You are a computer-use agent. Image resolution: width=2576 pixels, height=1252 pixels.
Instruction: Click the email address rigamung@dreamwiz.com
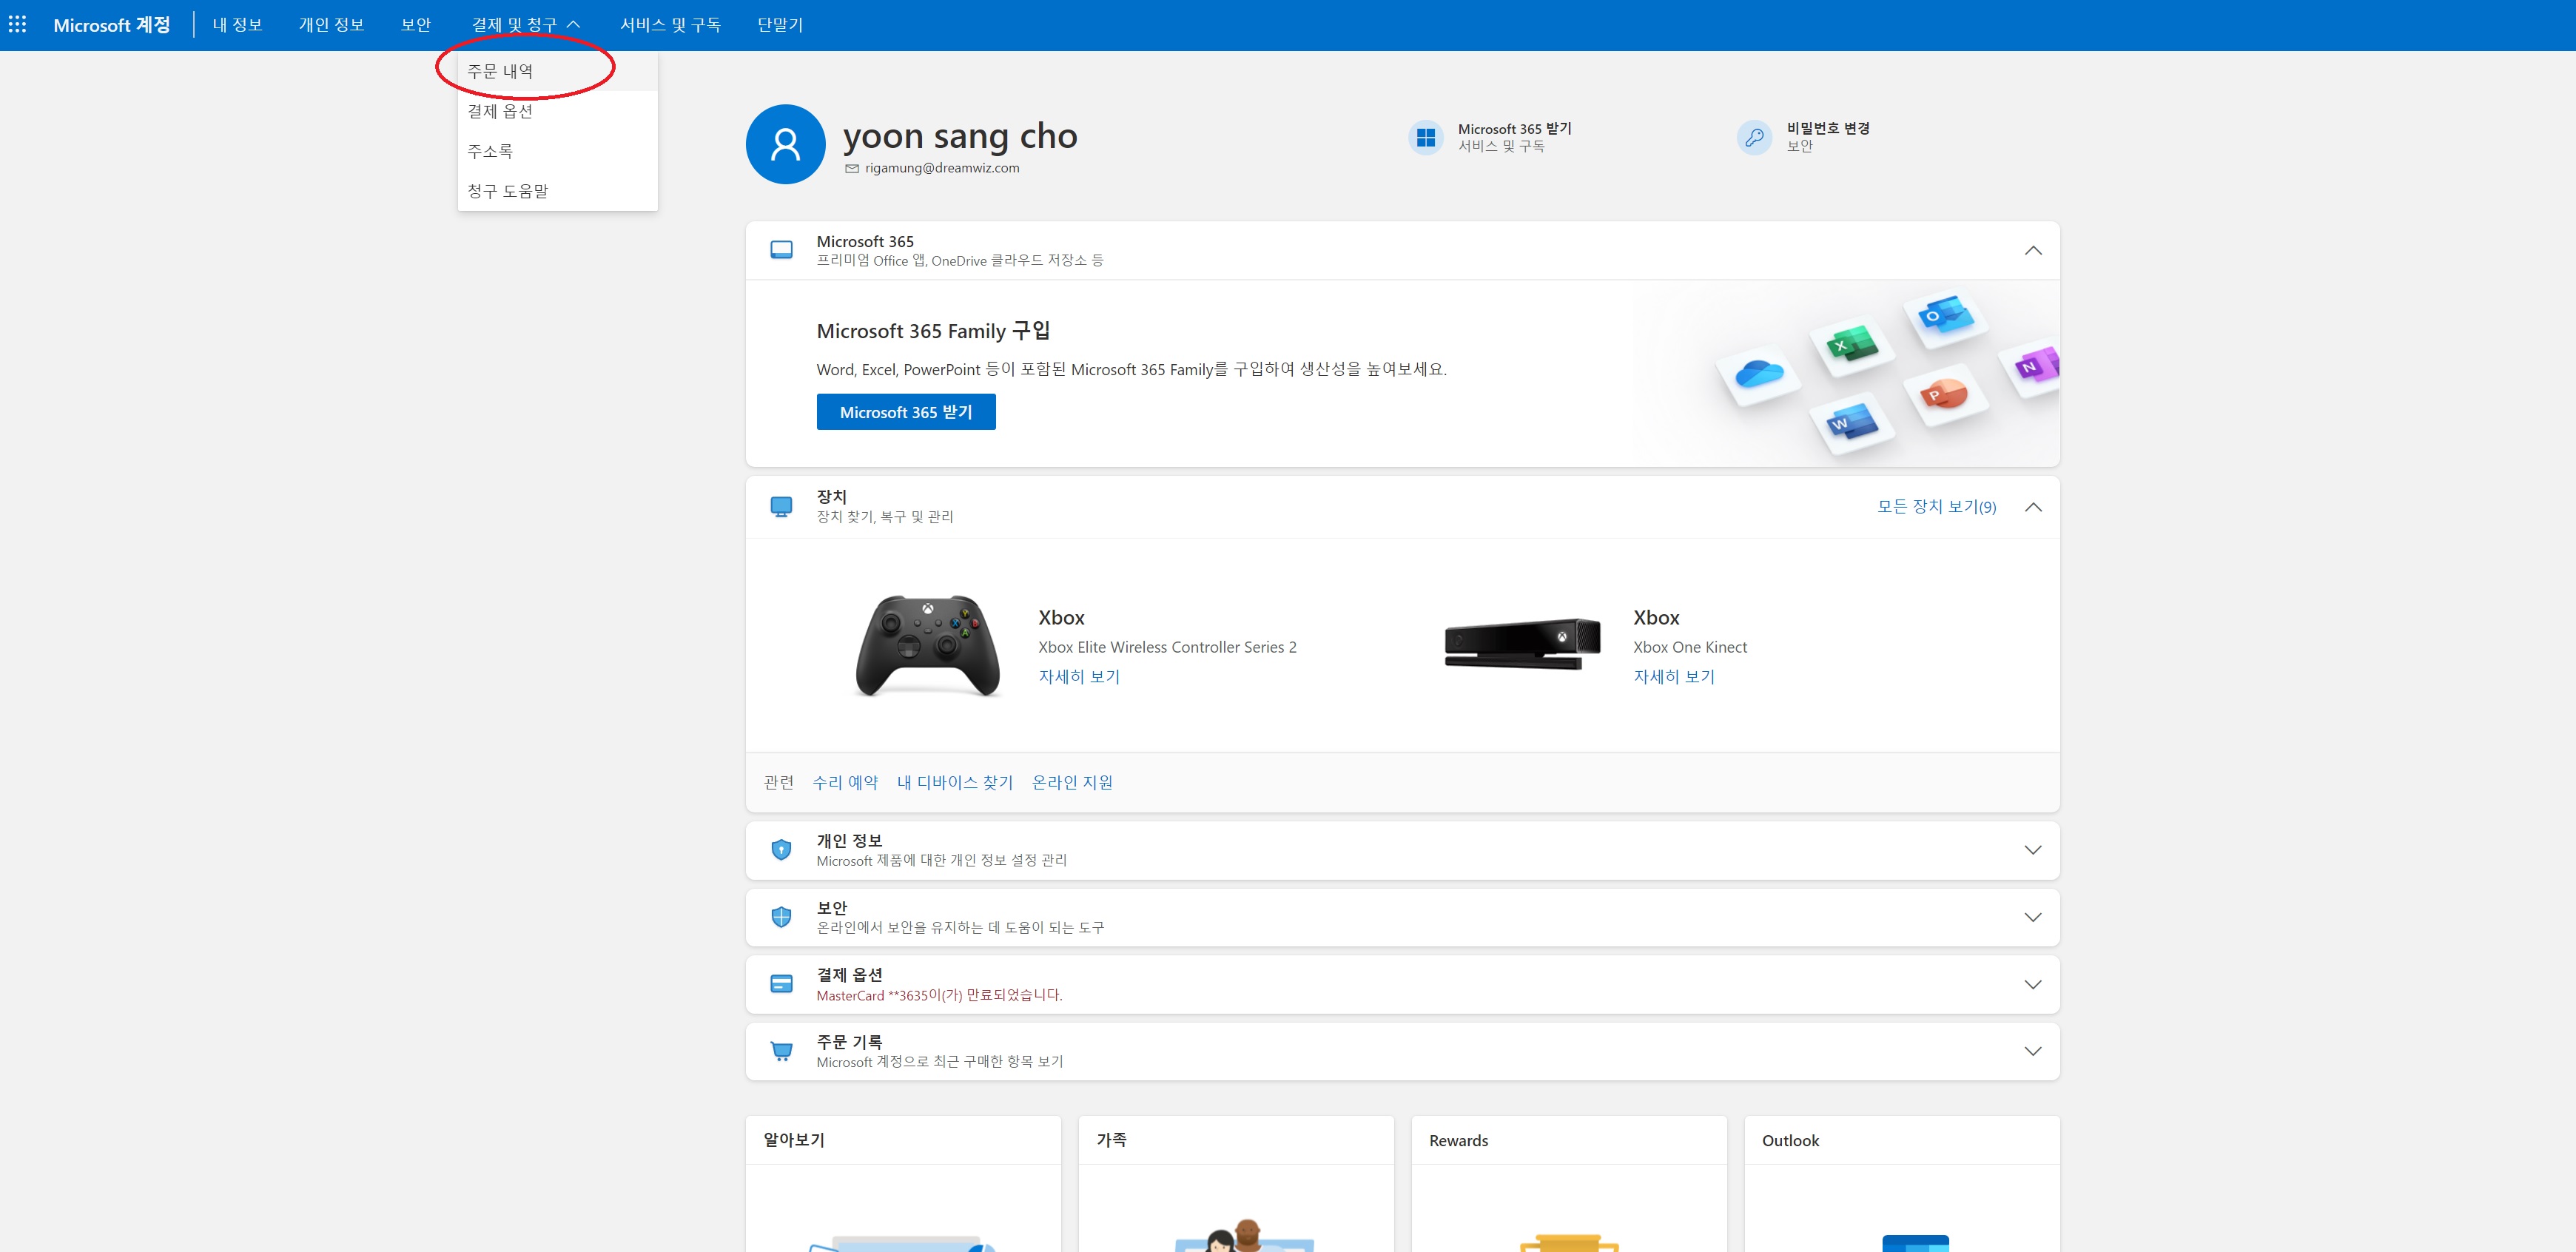pos(942,168)
